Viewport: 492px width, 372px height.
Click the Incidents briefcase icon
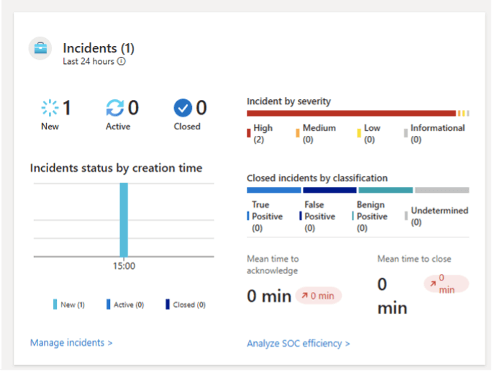40,49
